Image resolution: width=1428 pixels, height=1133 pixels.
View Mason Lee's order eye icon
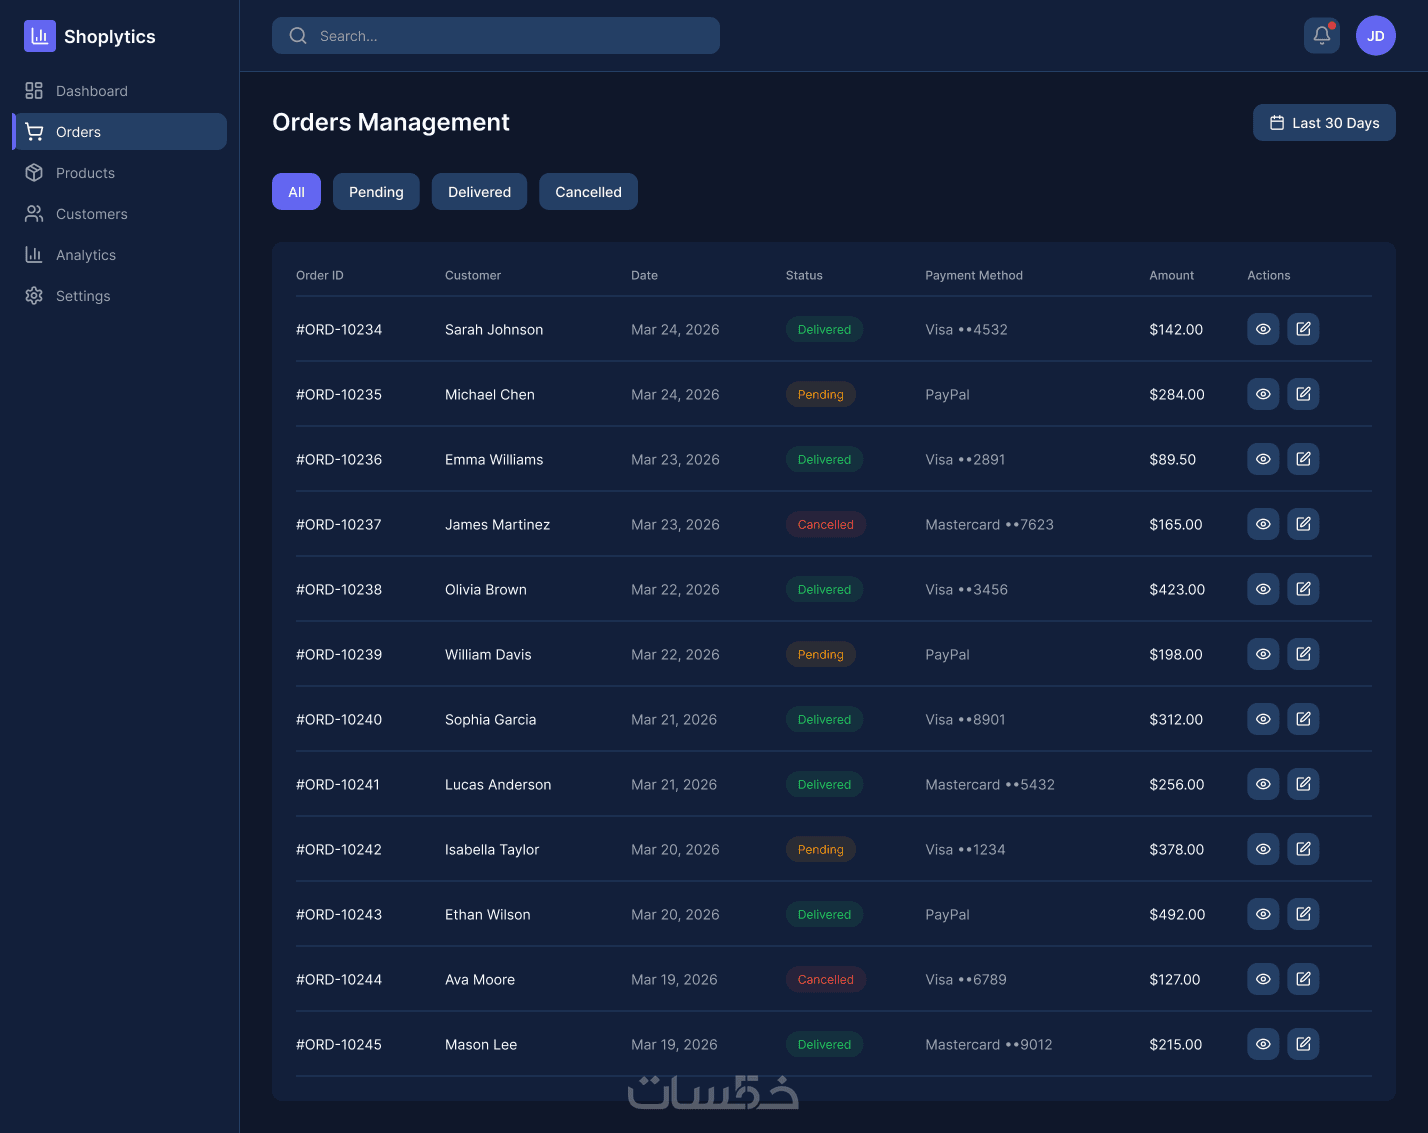(x=1263, y=1044)
